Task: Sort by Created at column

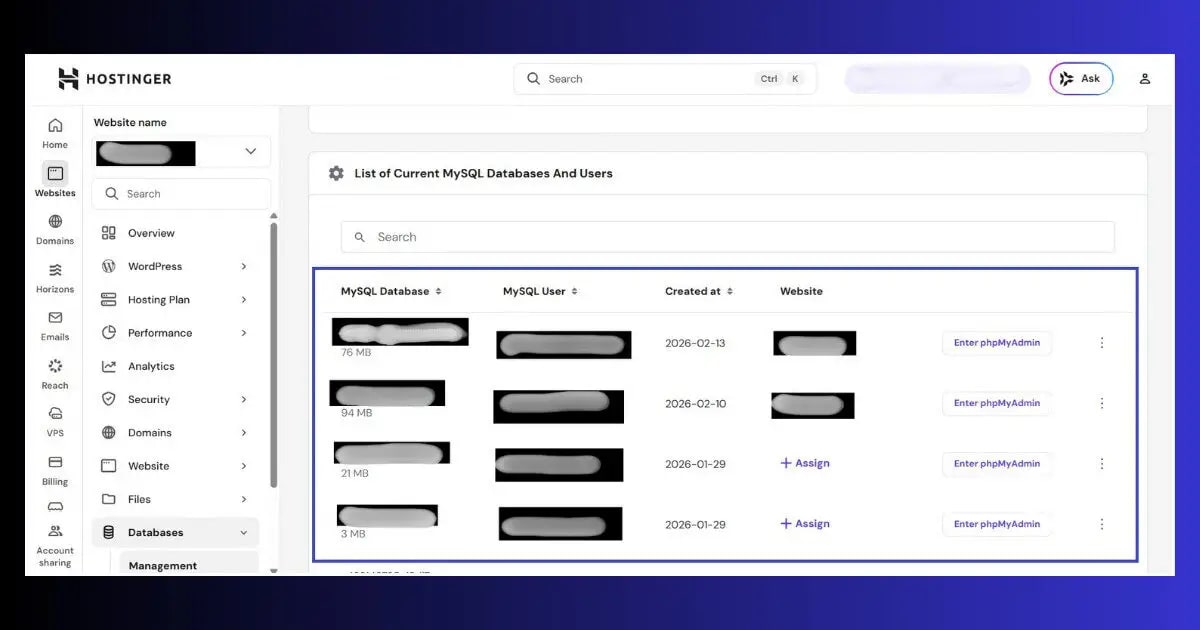Action: (699, 291)
